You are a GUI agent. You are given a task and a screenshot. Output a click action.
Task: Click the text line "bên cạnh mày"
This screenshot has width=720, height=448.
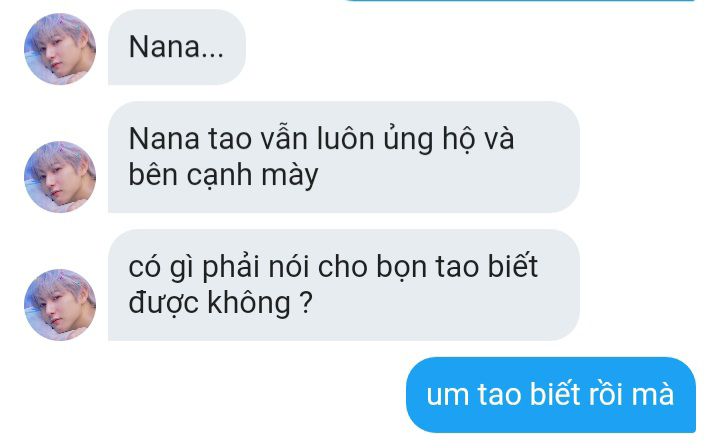[223, 176]
